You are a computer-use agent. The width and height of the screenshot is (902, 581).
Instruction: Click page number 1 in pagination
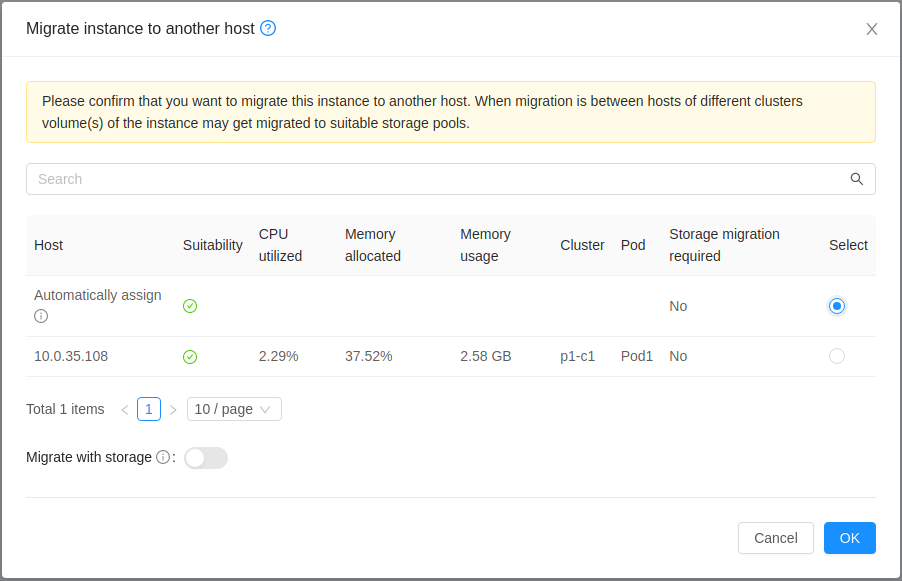[149, 409]
